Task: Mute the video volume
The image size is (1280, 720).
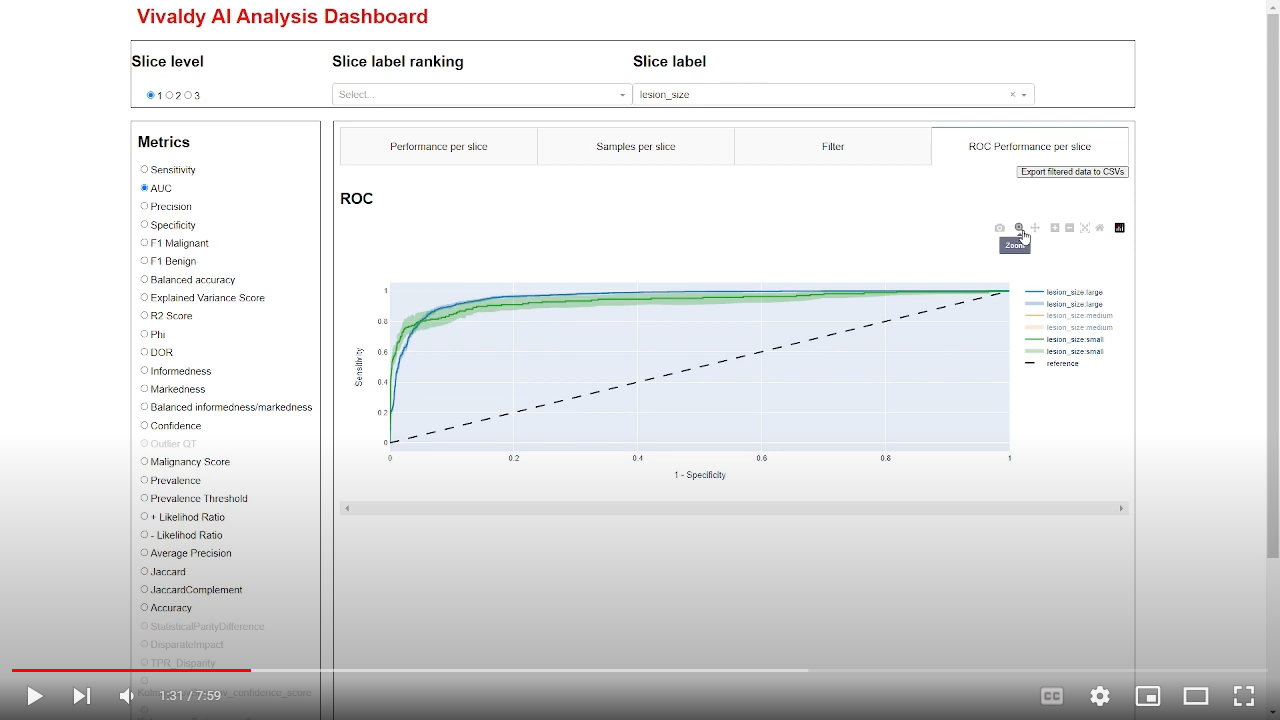Action: click(127, 696)
